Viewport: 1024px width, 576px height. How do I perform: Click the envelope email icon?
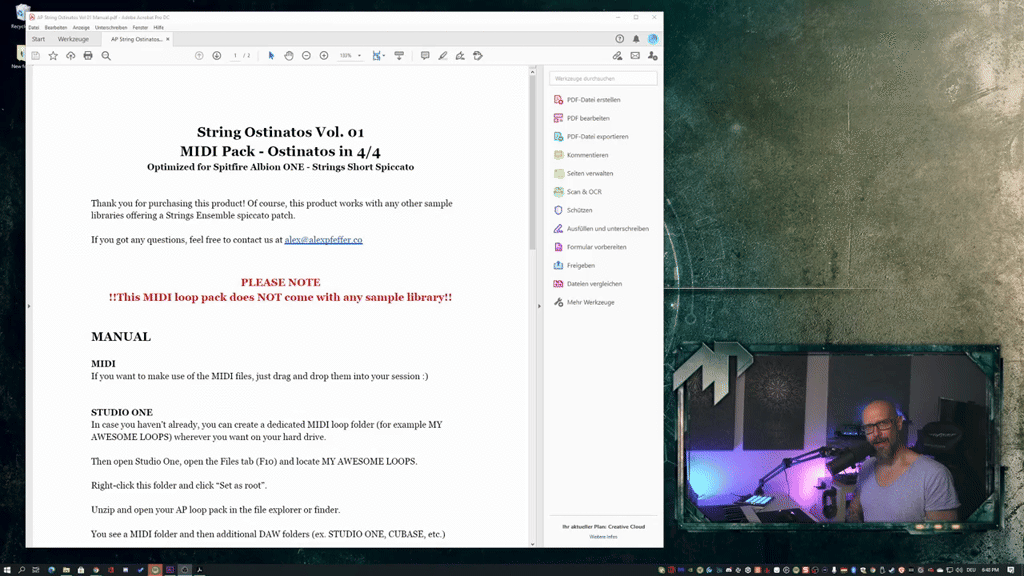635,56
